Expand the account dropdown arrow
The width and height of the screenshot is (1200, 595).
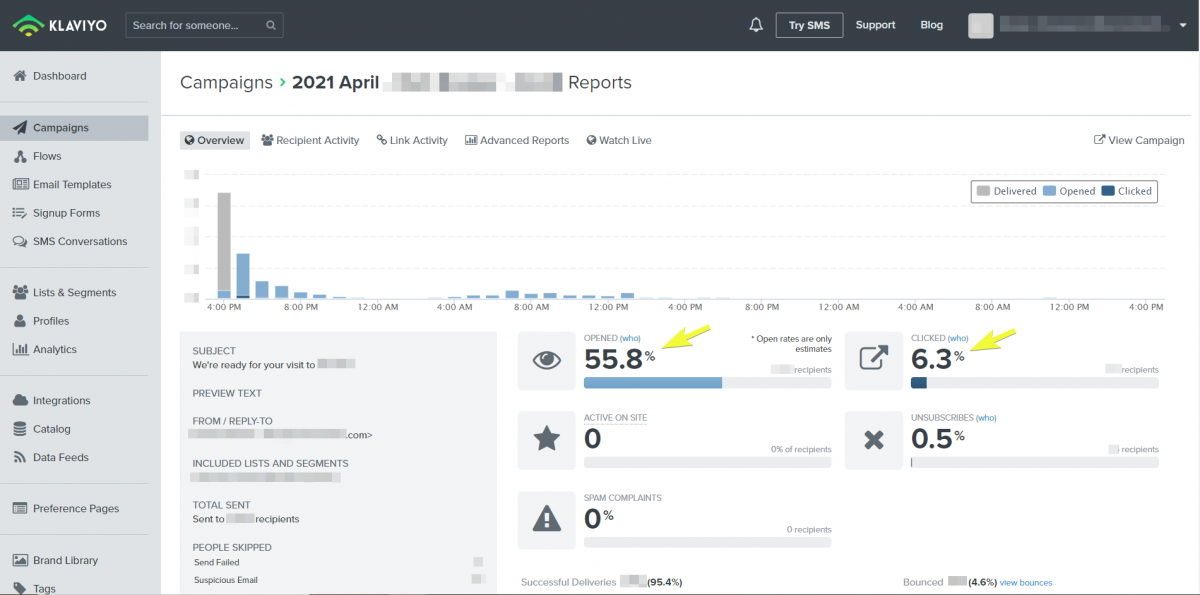coord(1183,26)
